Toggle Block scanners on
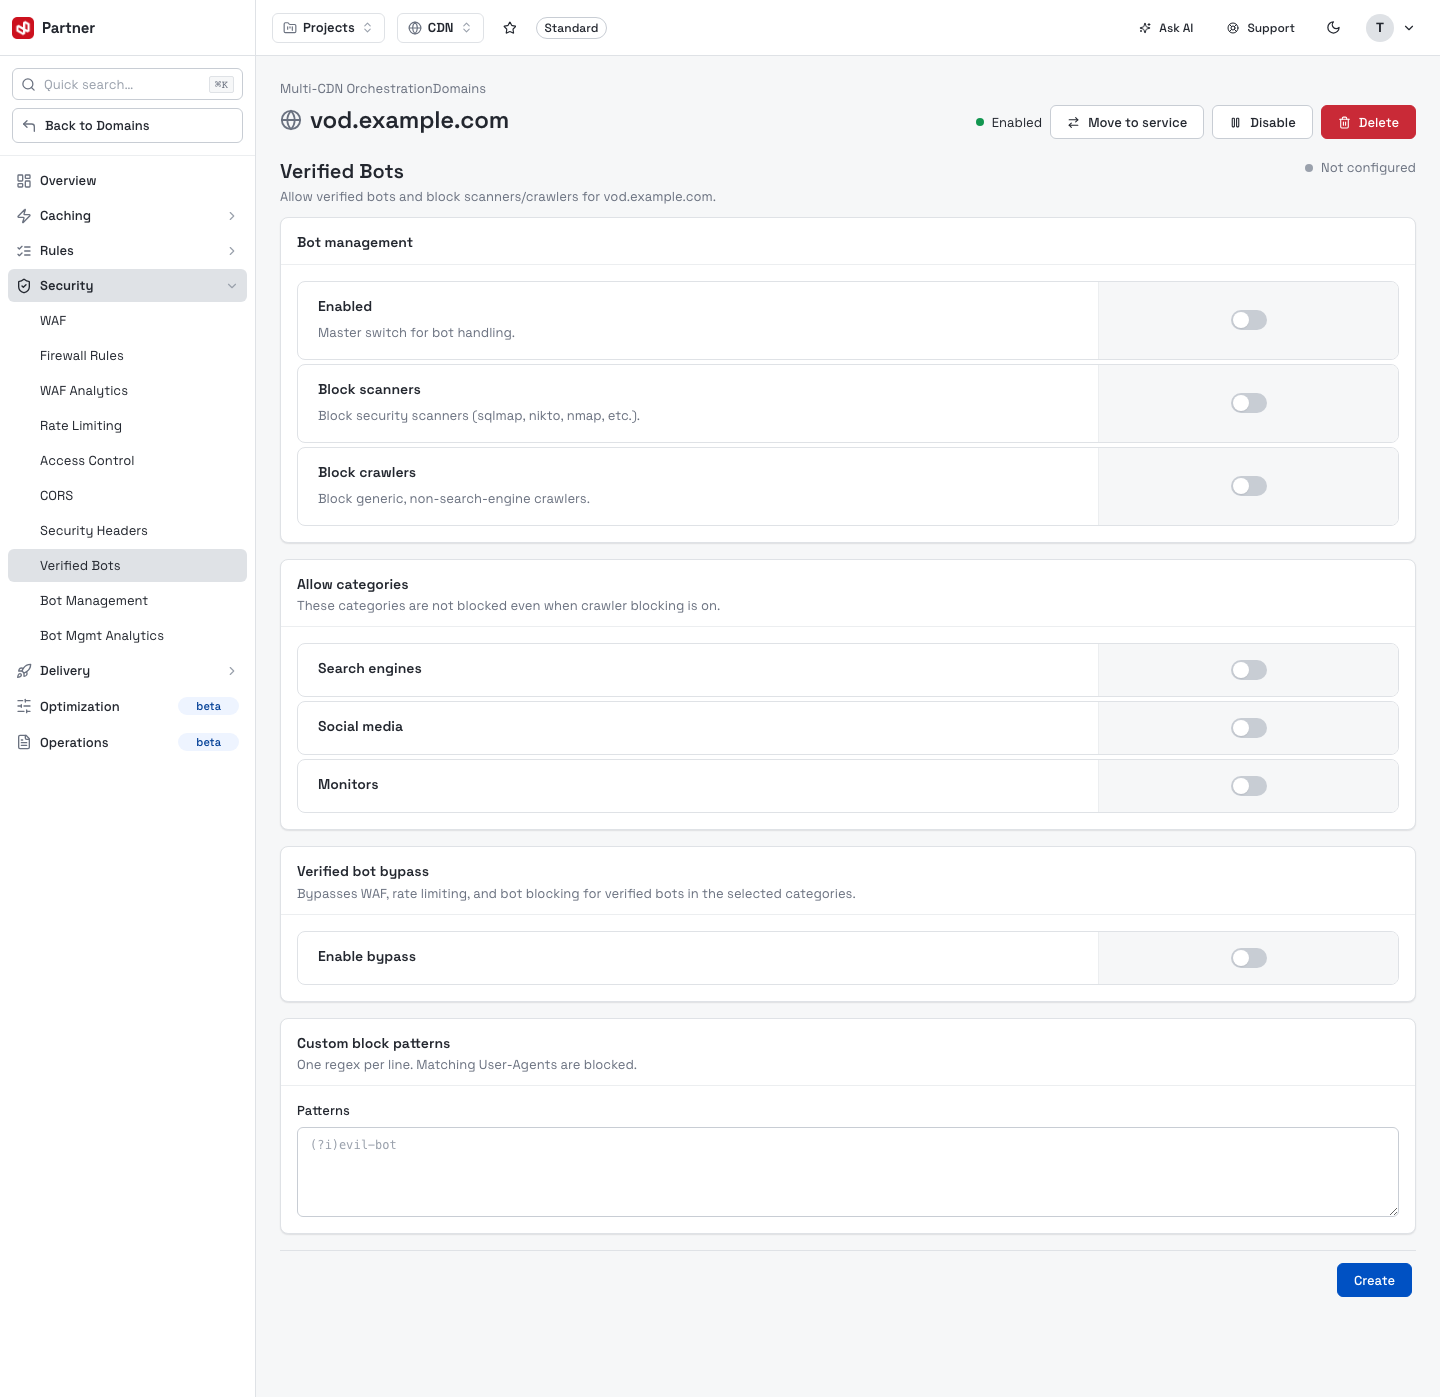The height and width of the screenshot is (1397, 1440). [1248, 403]
